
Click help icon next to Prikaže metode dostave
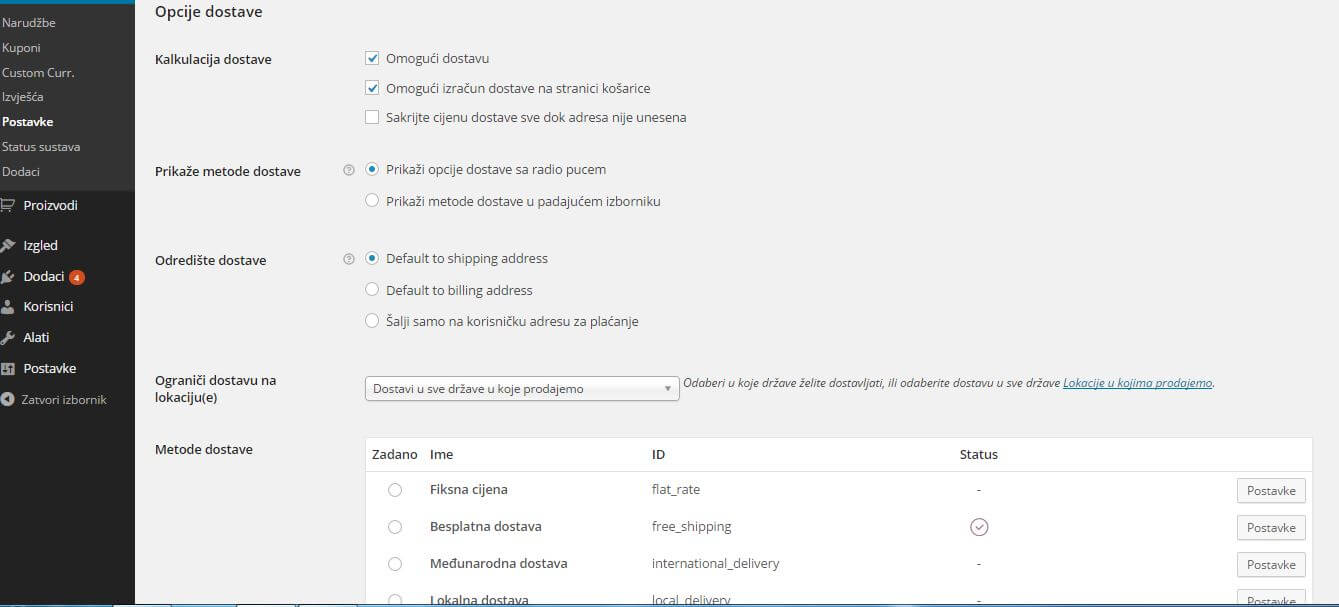tap(349, 171)
